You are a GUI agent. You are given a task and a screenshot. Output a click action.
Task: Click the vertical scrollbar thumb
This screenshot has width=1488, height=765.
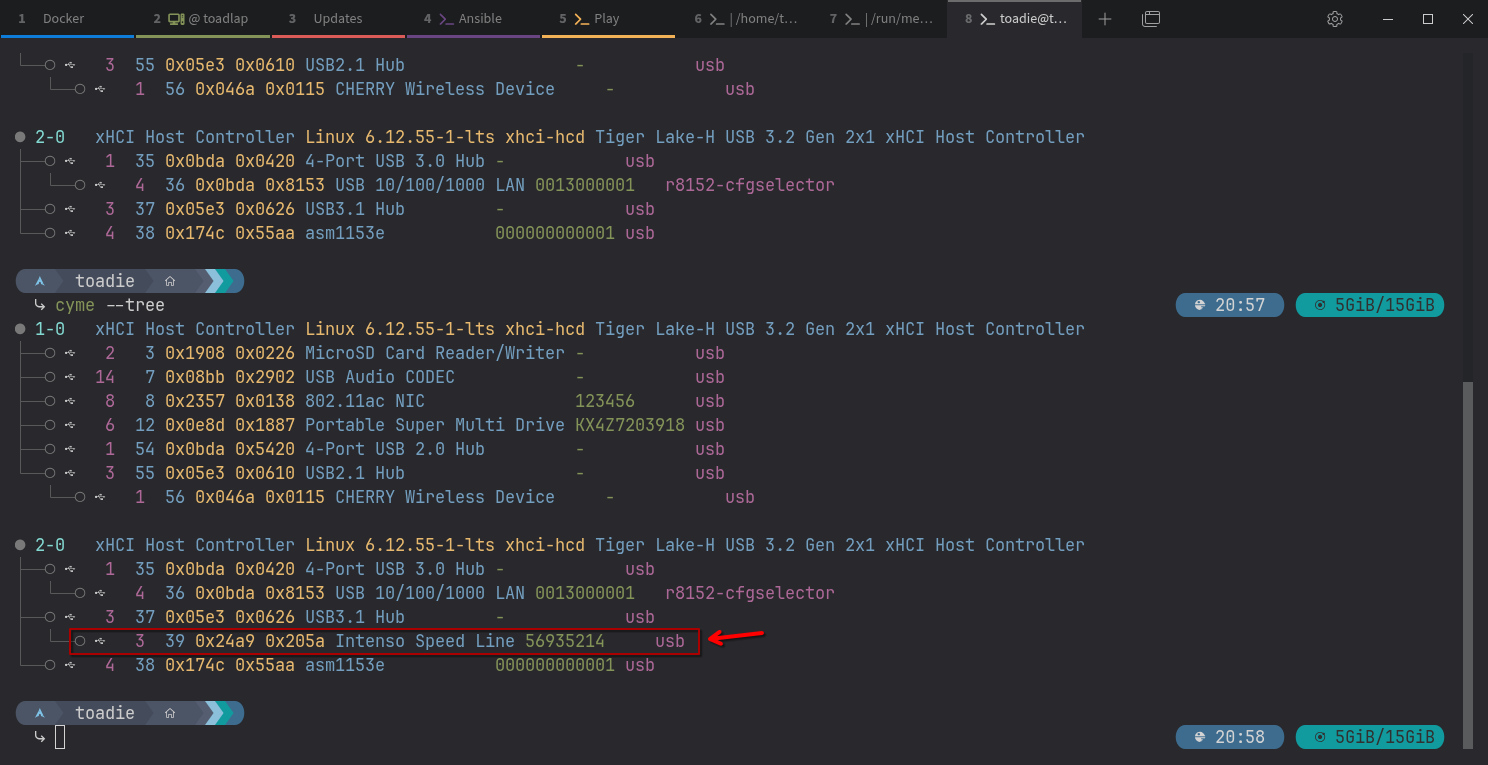(1467, 560)
